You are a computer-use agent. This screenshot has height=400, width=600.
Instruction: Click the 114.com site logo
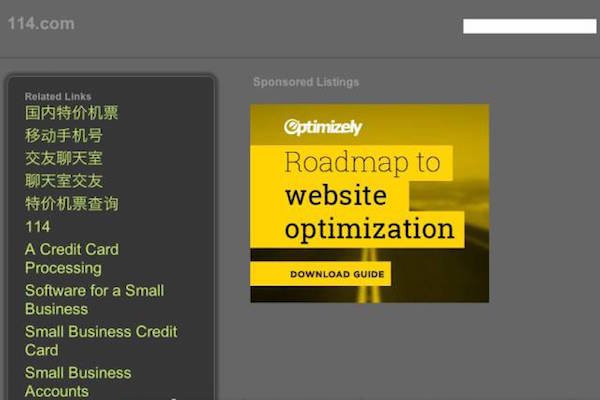pos(41,24)
